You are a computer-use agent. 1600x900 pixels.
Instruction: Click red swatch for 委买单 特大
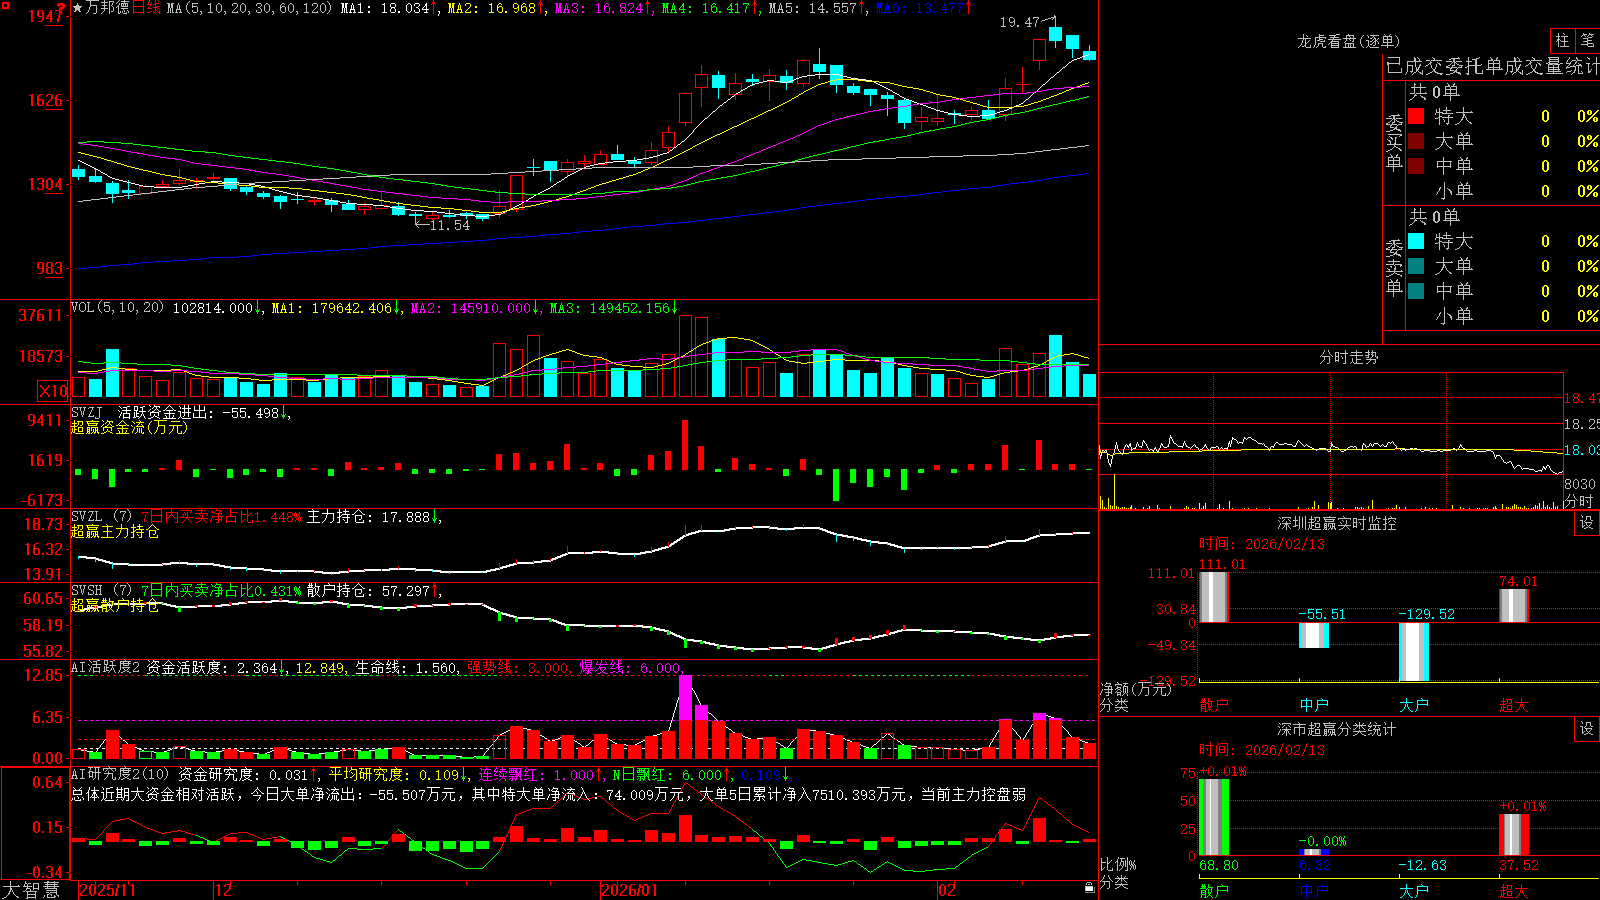1416,116
